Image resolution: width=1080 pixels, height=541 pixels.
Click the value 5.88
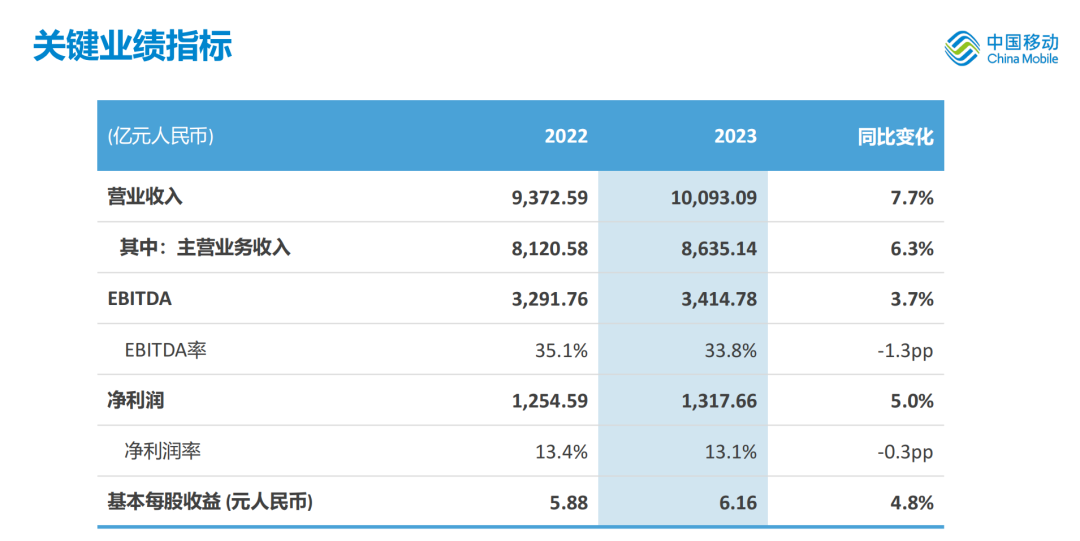pyautogui.click(x=569, y=503)
